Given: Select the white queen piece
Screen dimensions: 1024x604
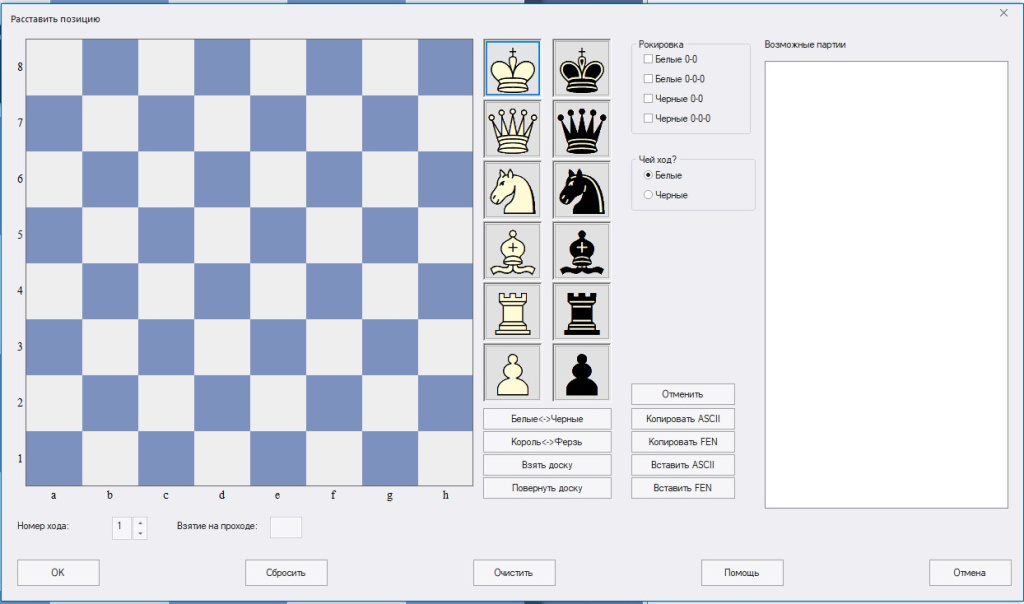Looking at the screenshot, I should point(513,129).
